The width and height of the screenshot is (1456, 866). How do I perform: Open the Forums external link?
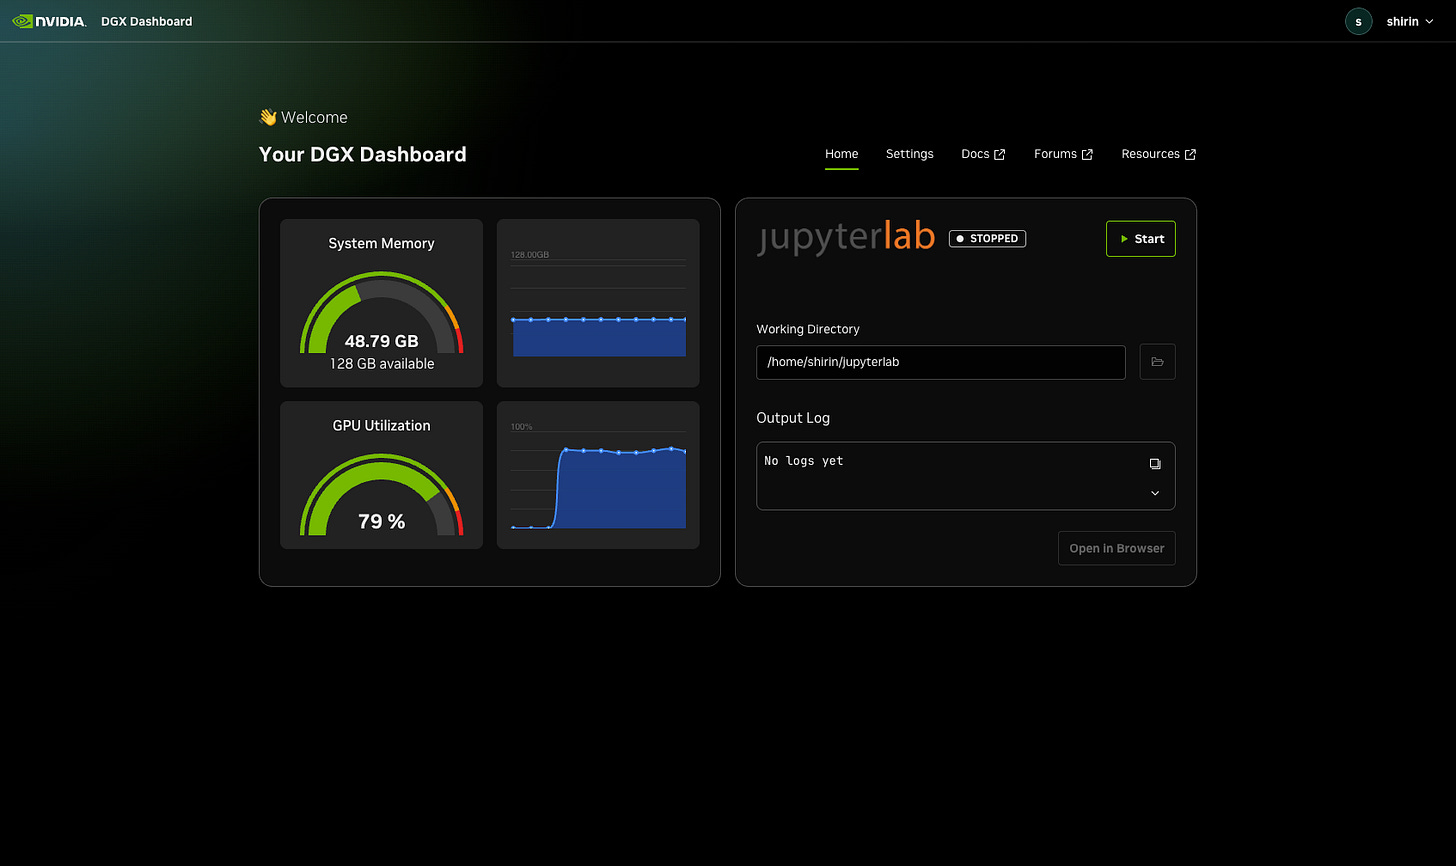tap(1063, 154)
